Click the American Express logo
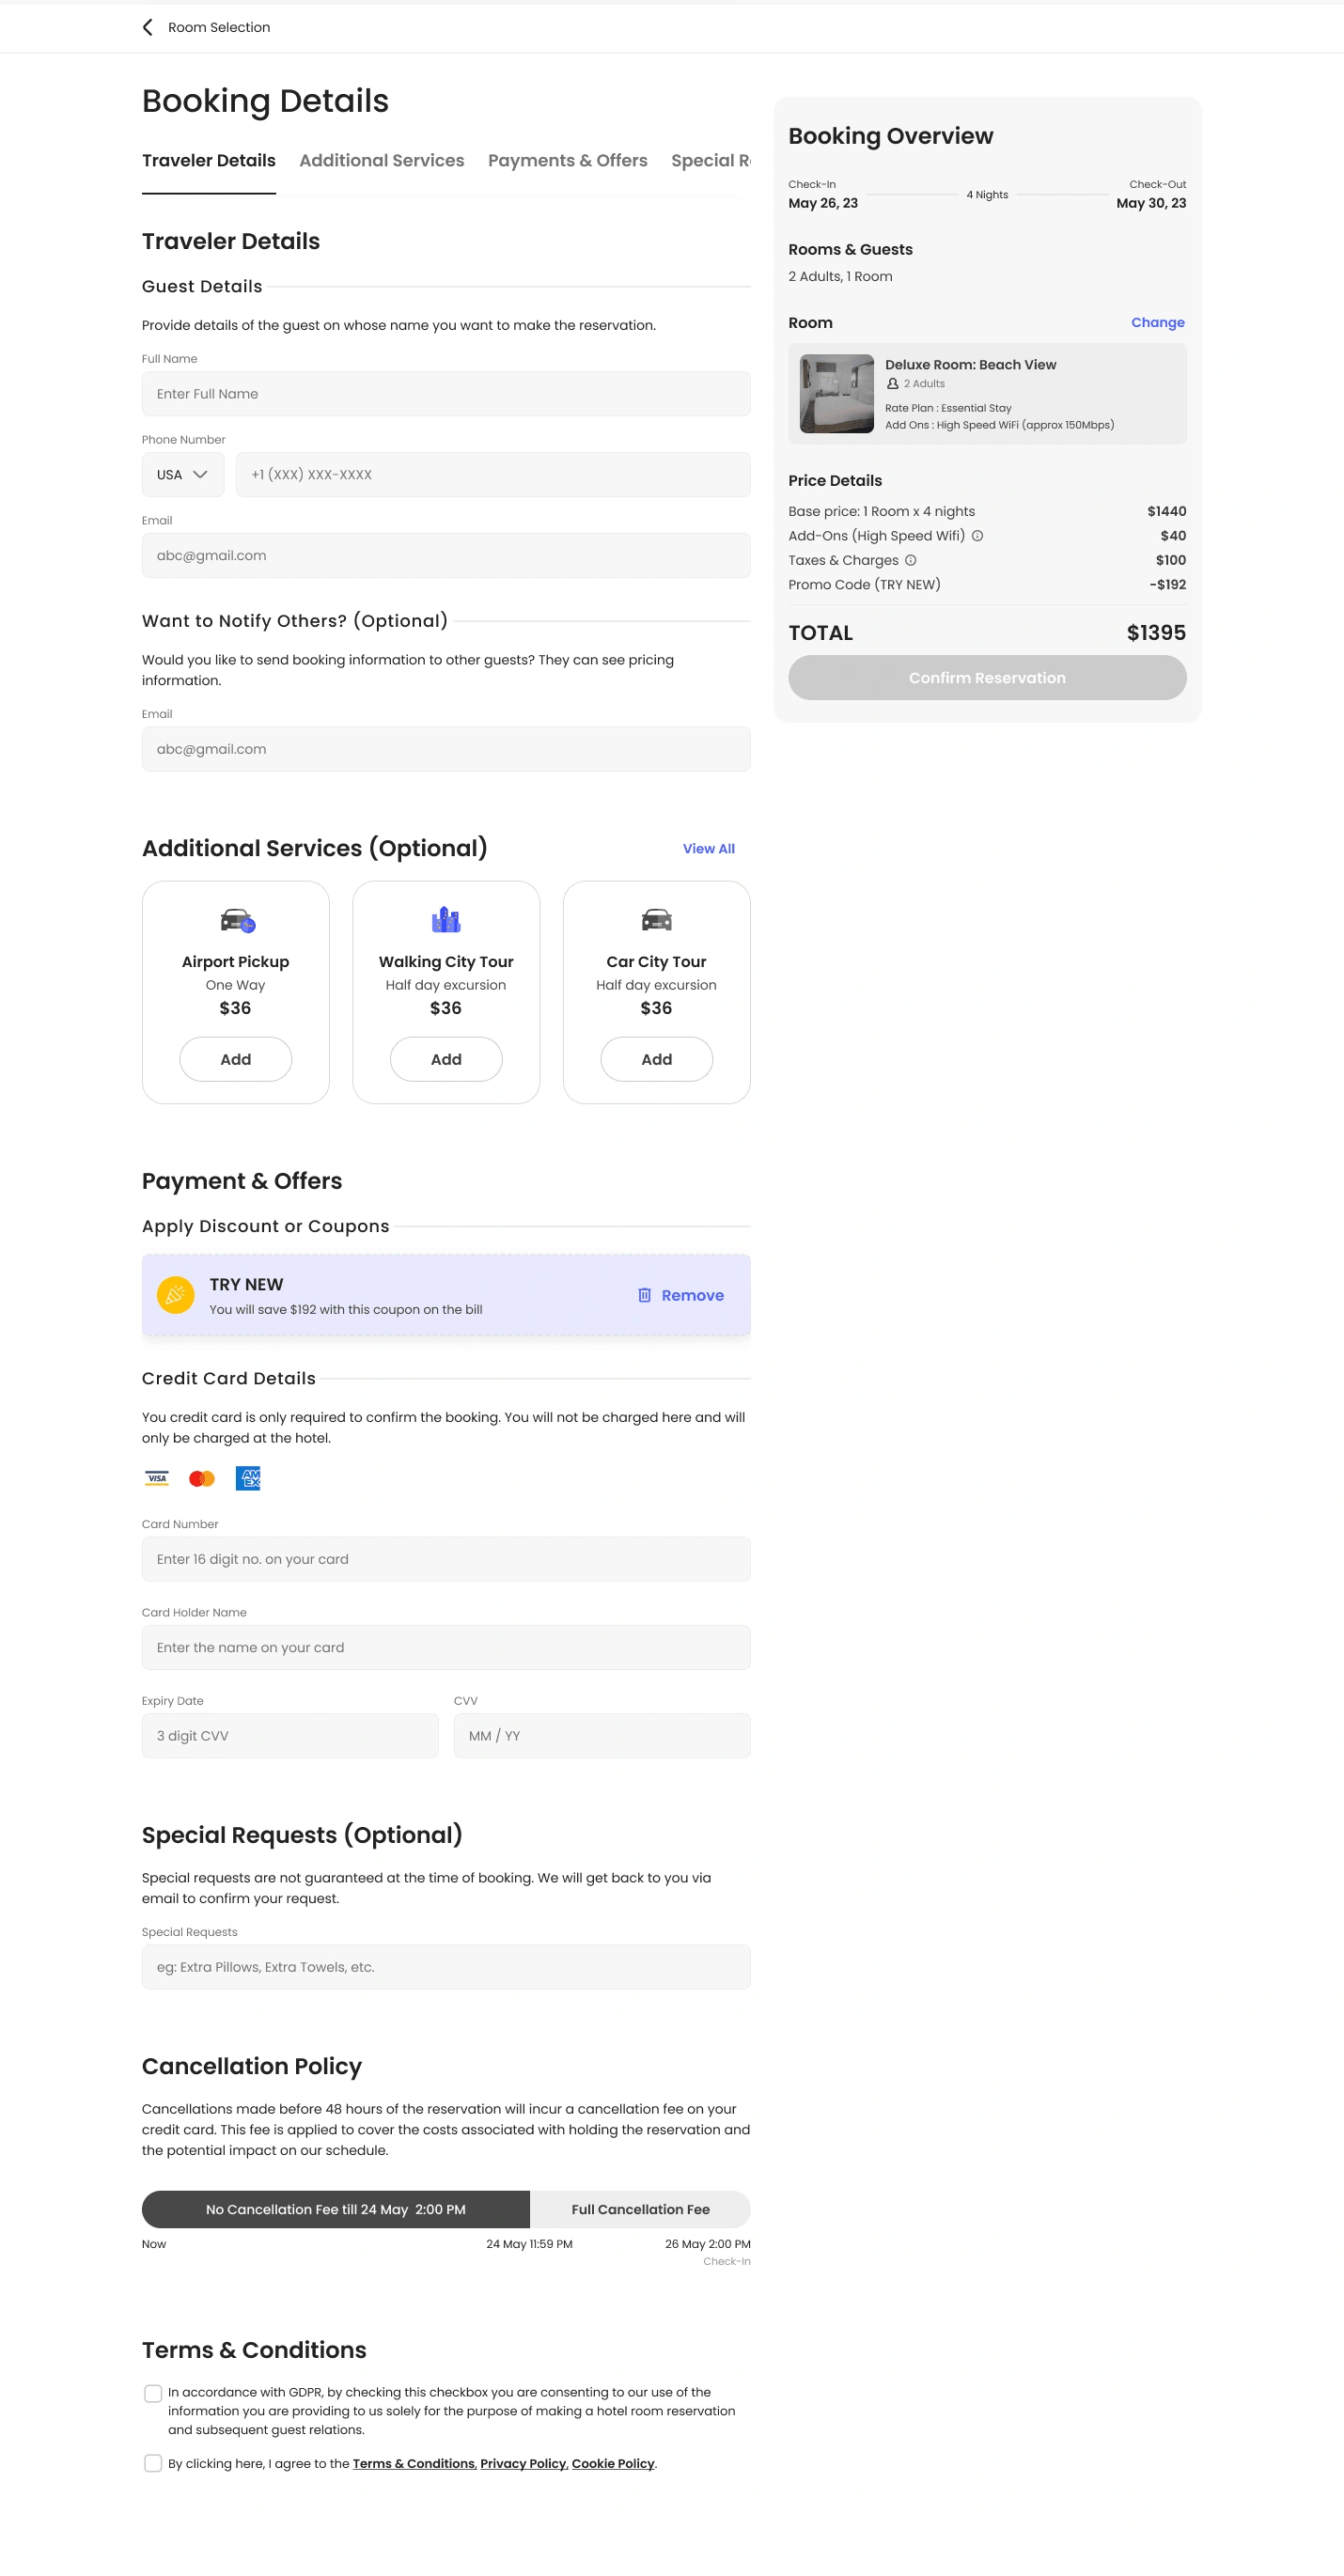The height and width of the screenshot is (2576, 1344). pyautogui.click(x=248, y=1478)
